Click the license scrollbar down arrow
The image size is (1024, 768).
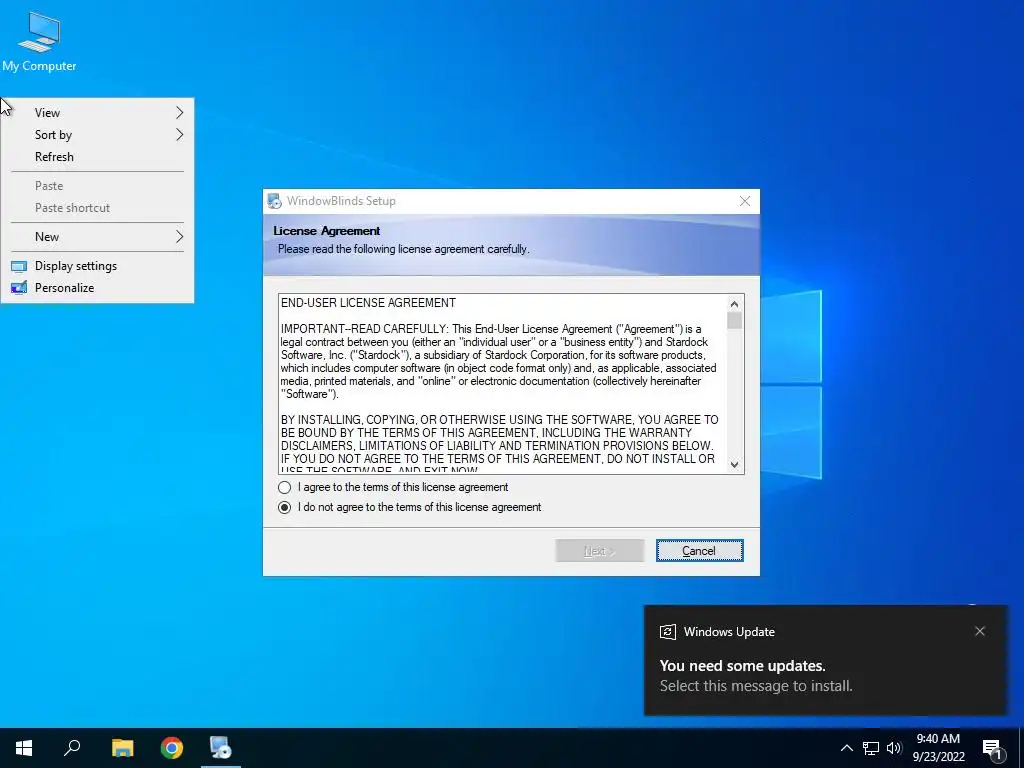tap(735, 464)
